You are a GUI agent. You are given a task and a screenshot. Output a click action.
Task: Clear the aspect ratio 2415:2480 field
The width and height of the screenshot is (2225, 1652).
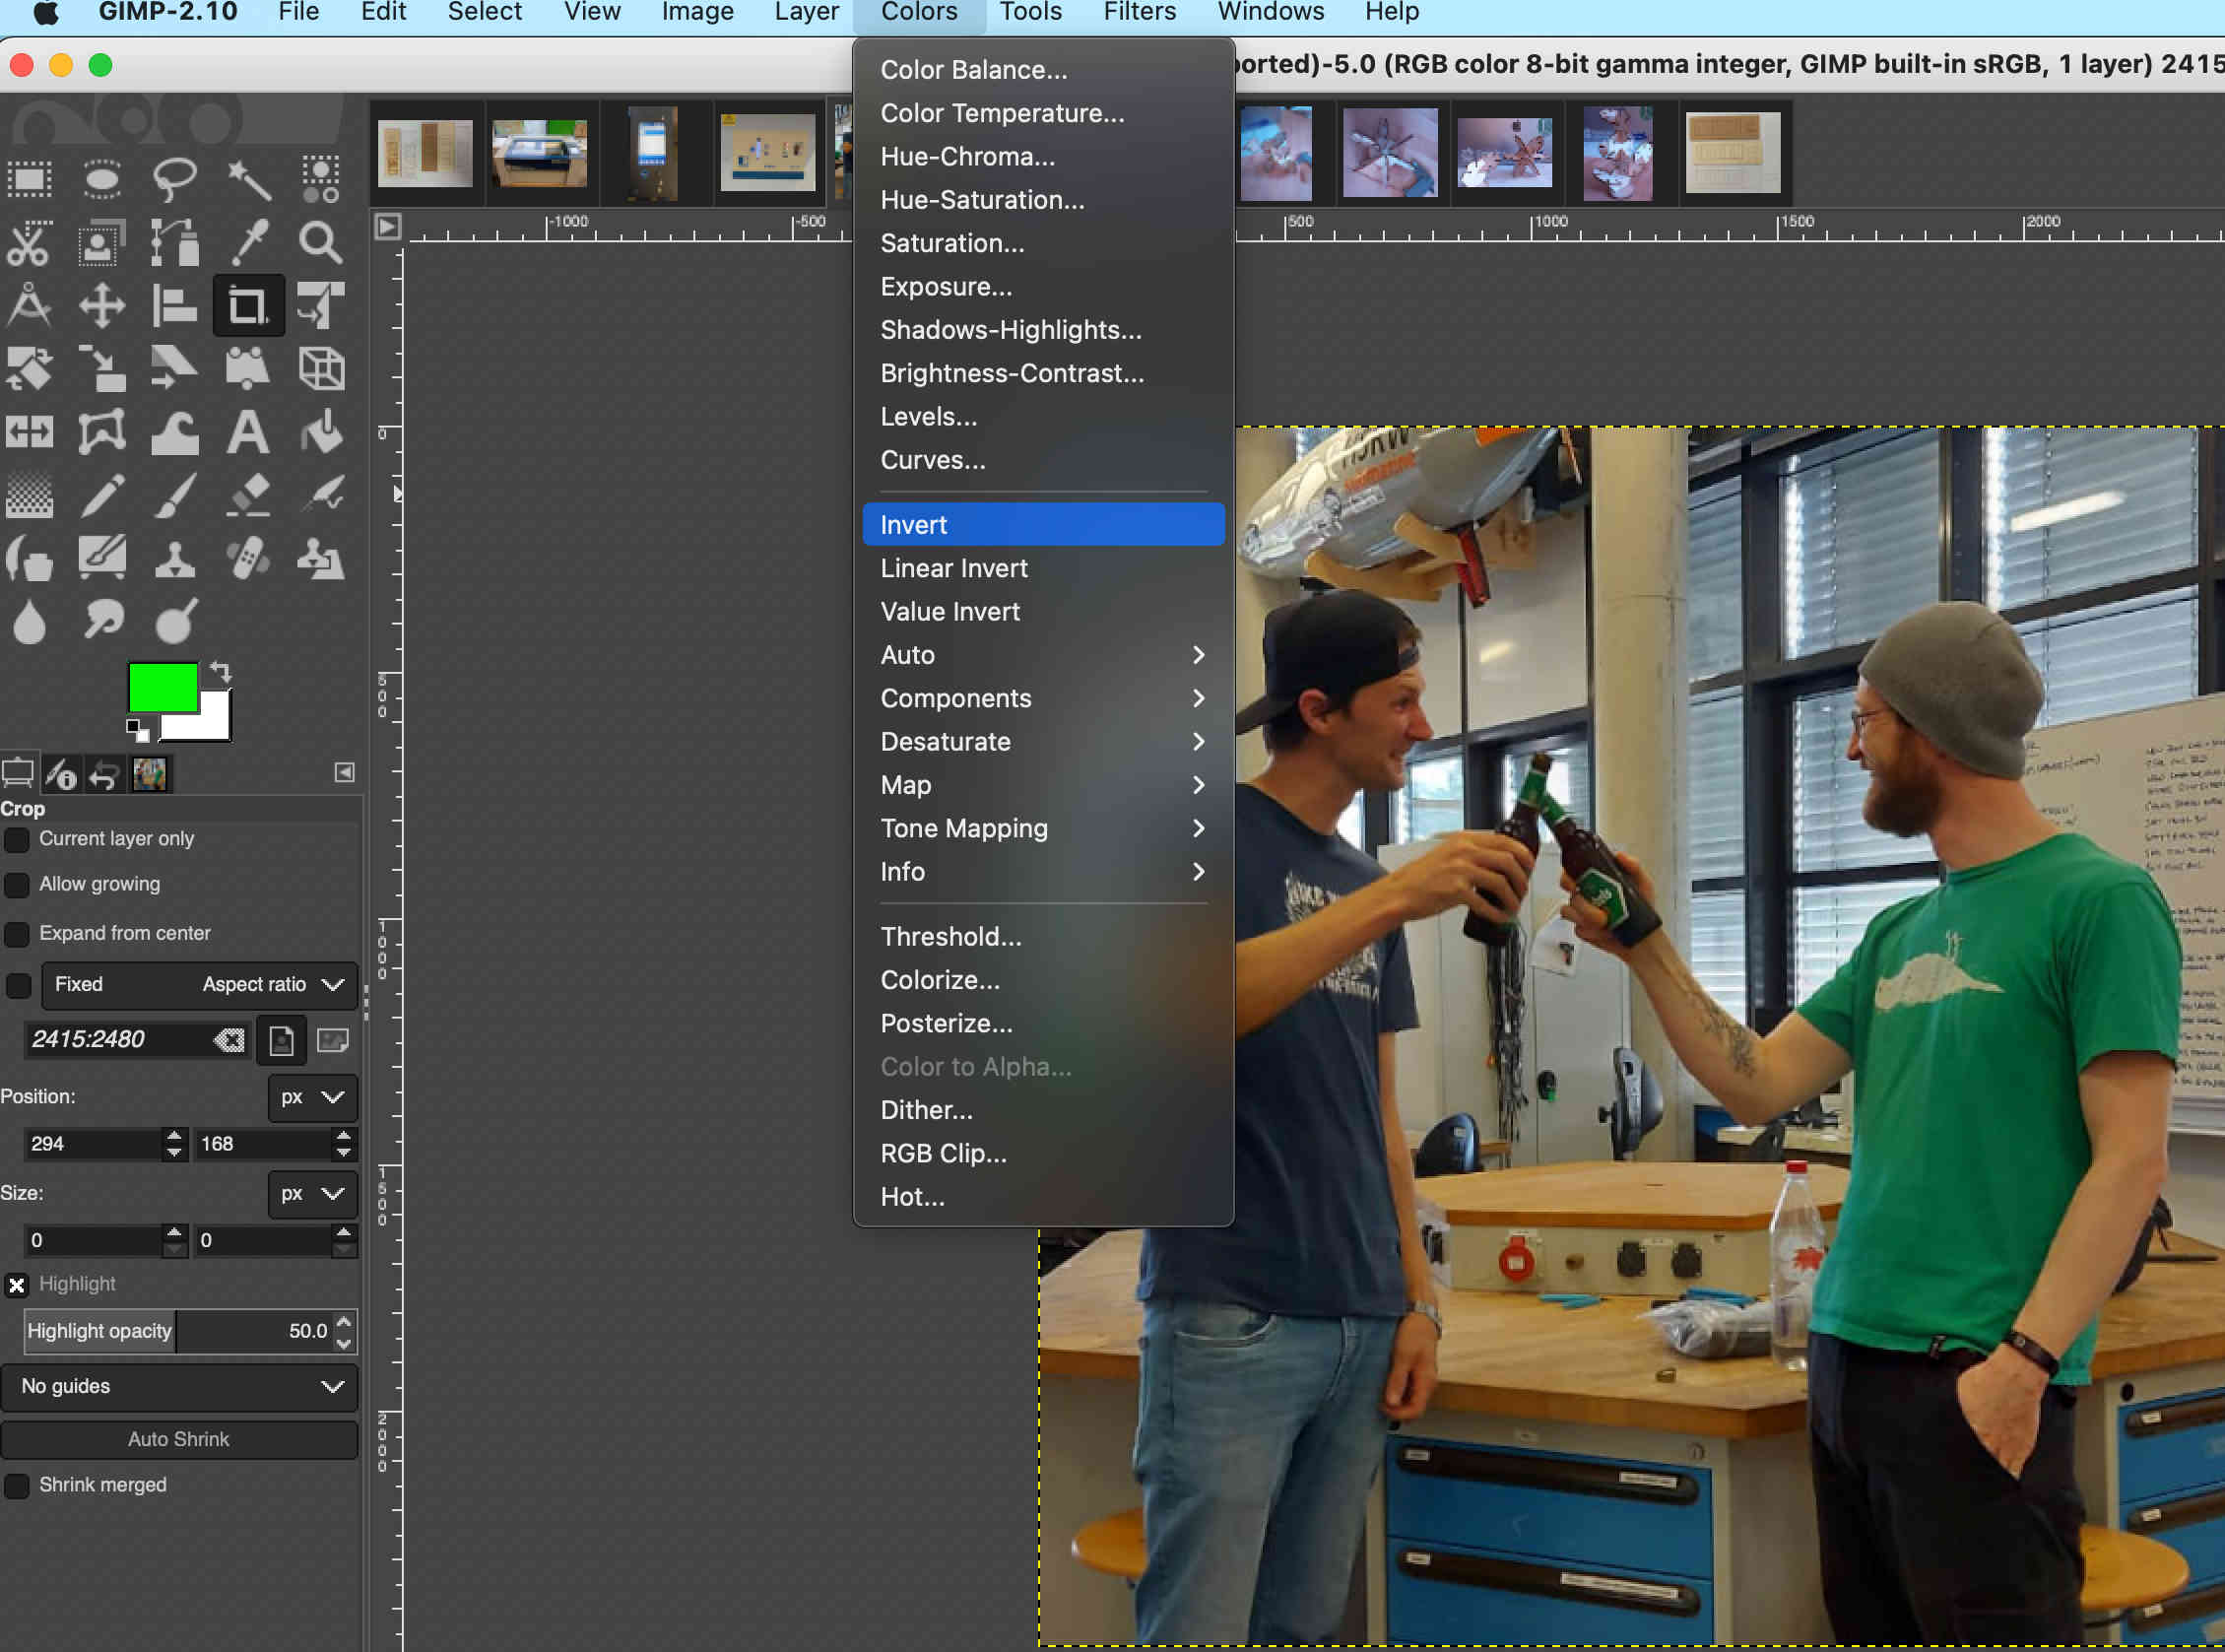pyautogui.click(x=229, y=1040)
